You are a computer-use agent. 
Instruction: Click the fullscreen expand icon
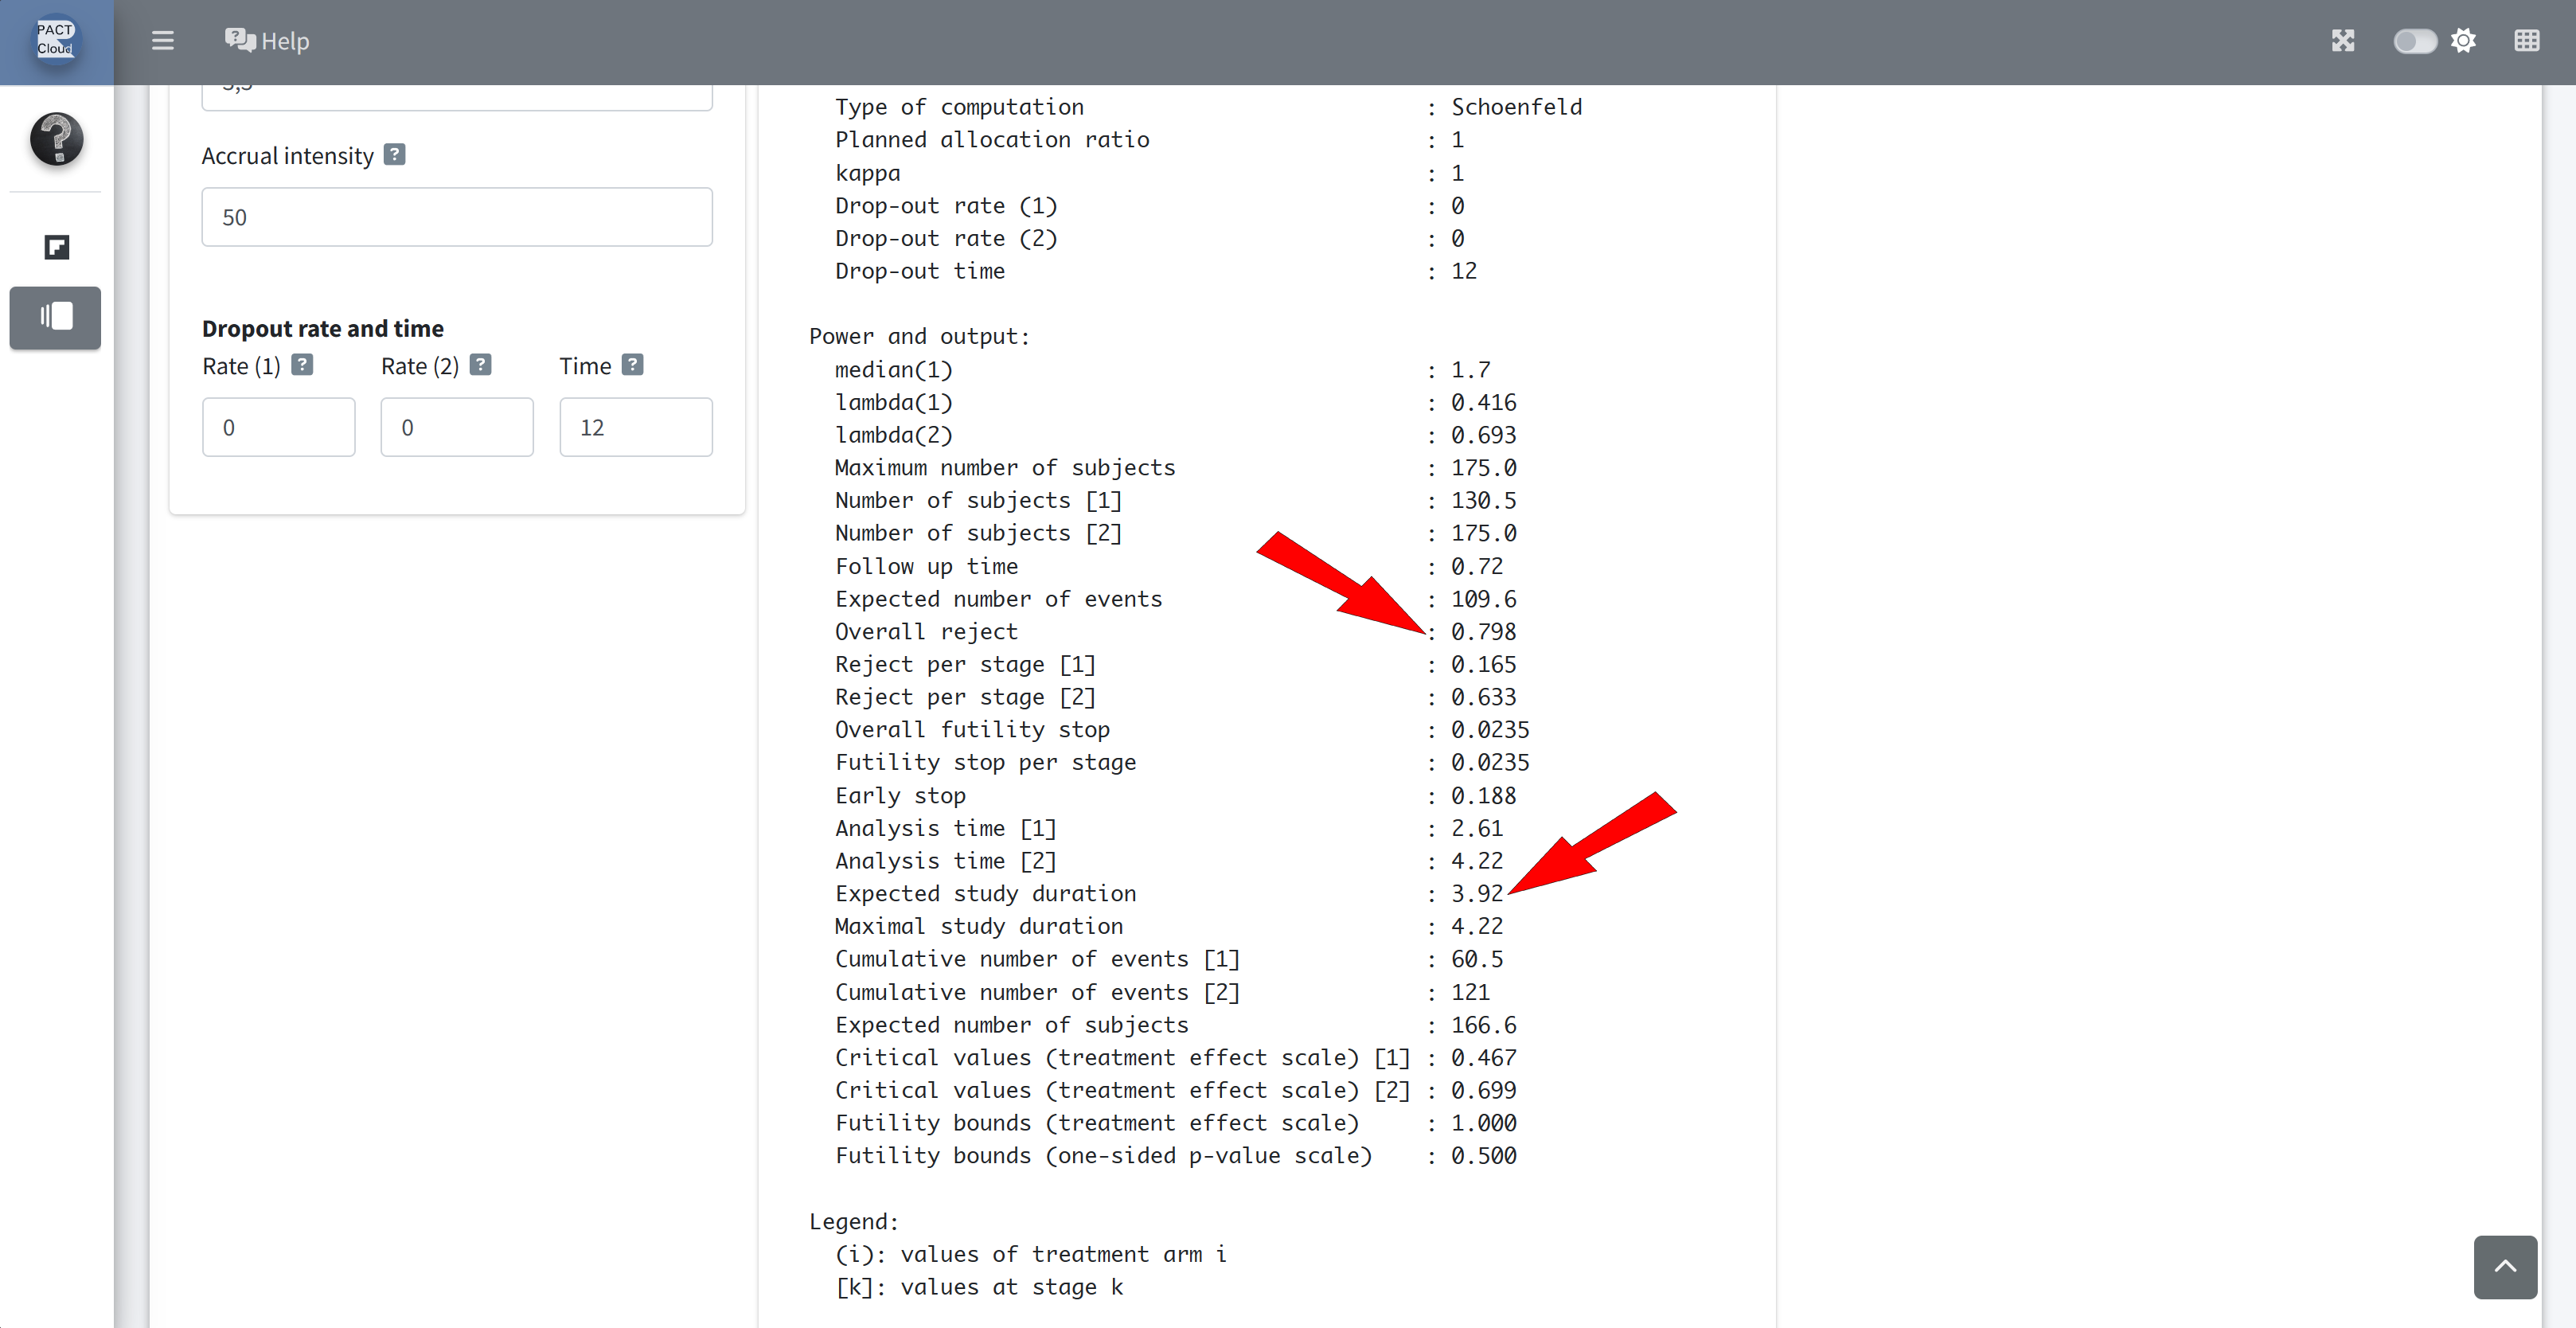click(x=2343, y=41)
